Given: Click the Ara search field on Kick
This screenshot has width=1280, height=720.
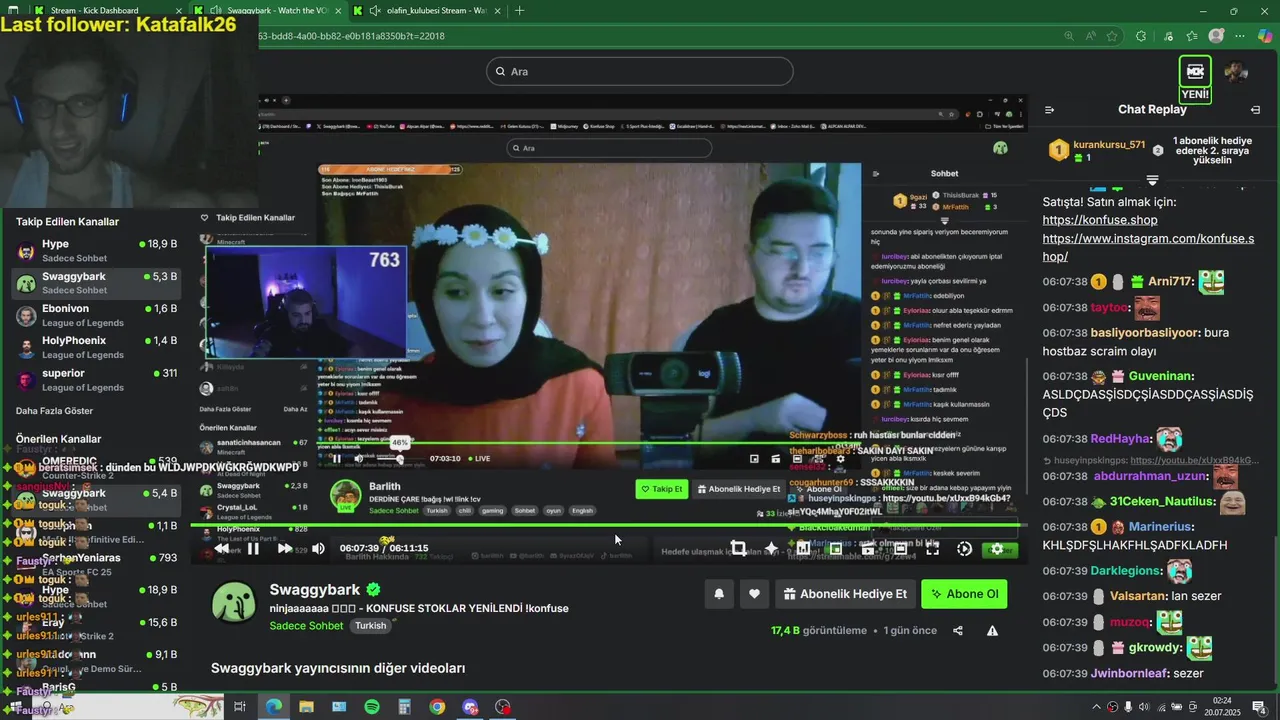Looking at the screenshot, I should tap(640, 71).
